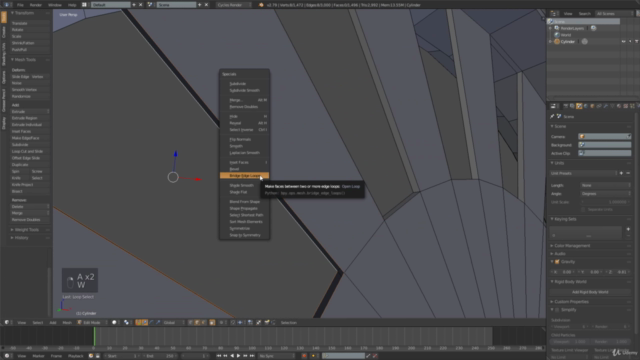Viewport: 640px width, 360px height.
Task: Choose Subdivide Smooth in Specials menu
Action: [244, 90]
